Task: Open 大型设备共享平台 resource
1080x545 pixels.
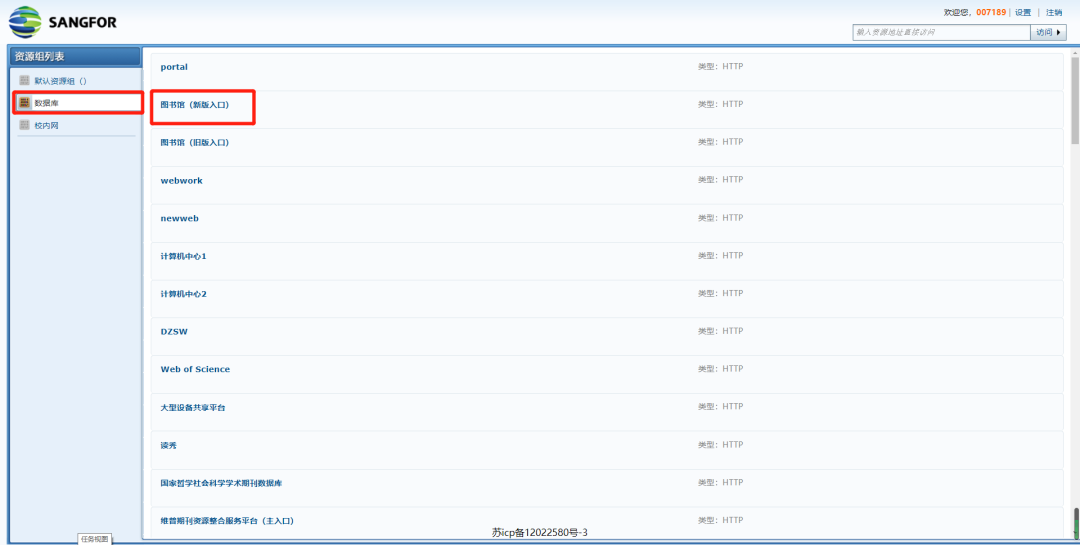Action: 193,408
